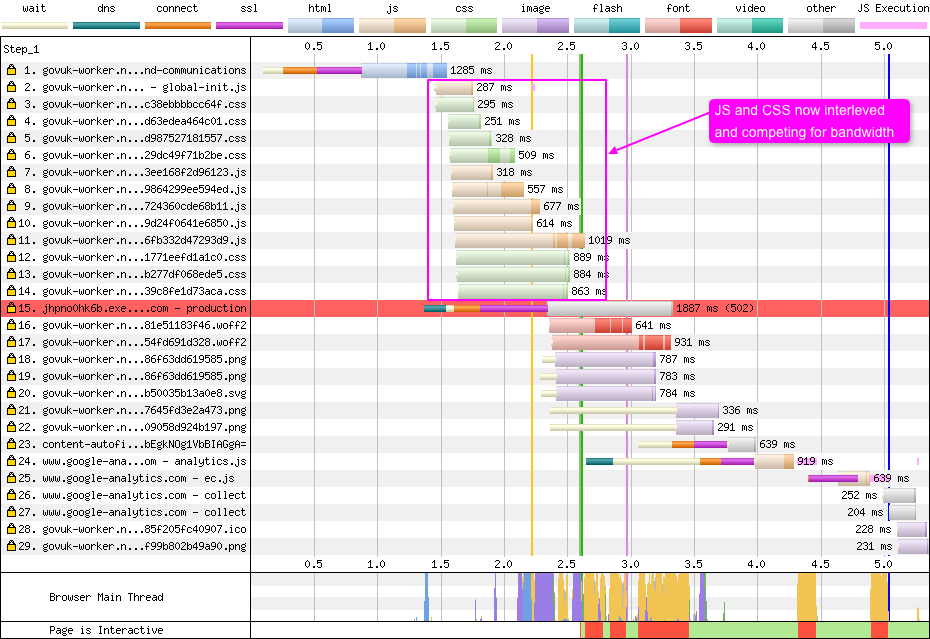Select the flash legend color bar
This screenshot has height=639, width=930.
coord(607,26)
